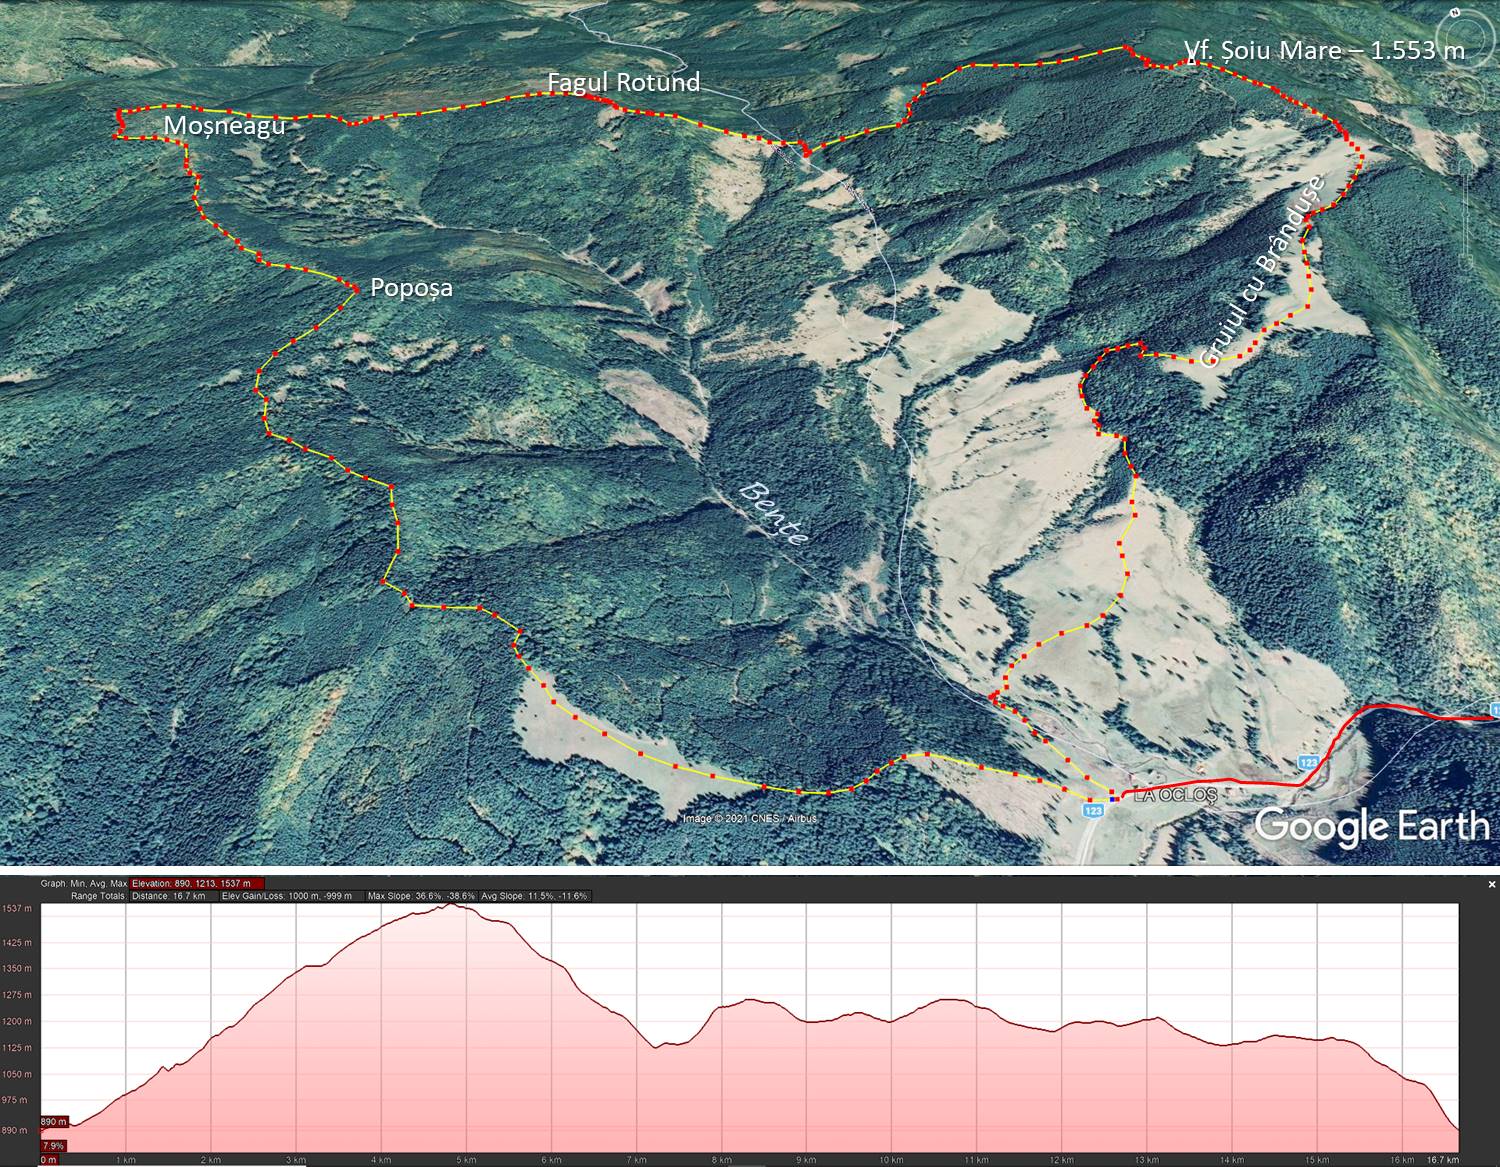Screen dimensions: 1500x1167
Task: Click the Image © 2021 CNES / Airbus attribution
Action: tap(749, 819)
